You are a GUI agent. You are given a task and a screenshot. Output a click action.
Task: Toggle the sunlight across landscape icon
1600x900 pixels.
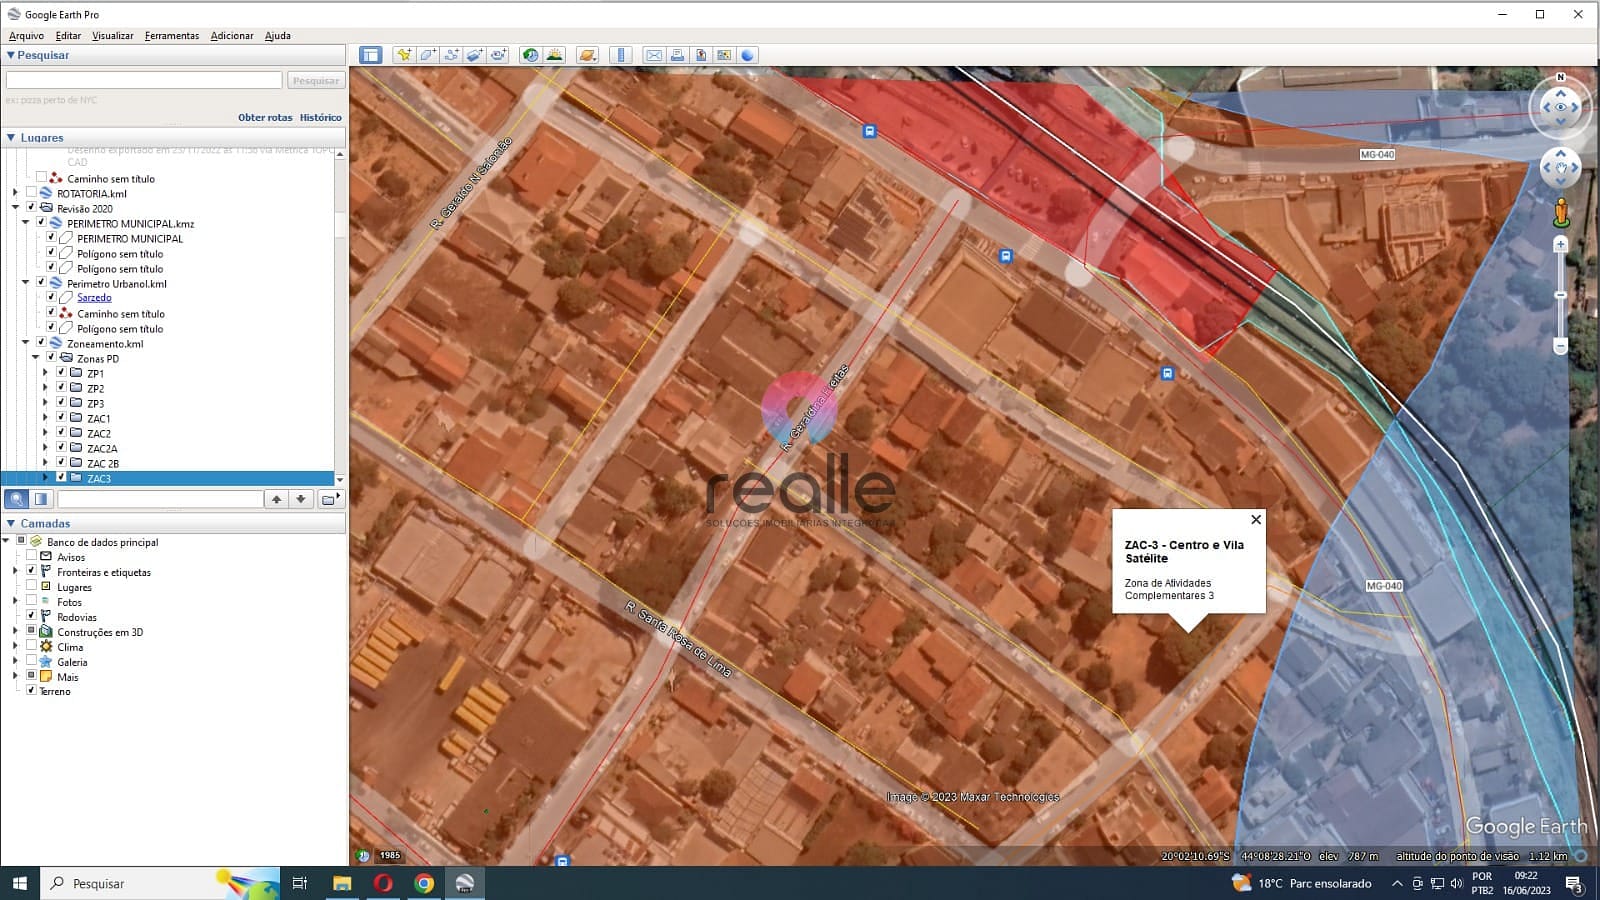click(554, 55)
